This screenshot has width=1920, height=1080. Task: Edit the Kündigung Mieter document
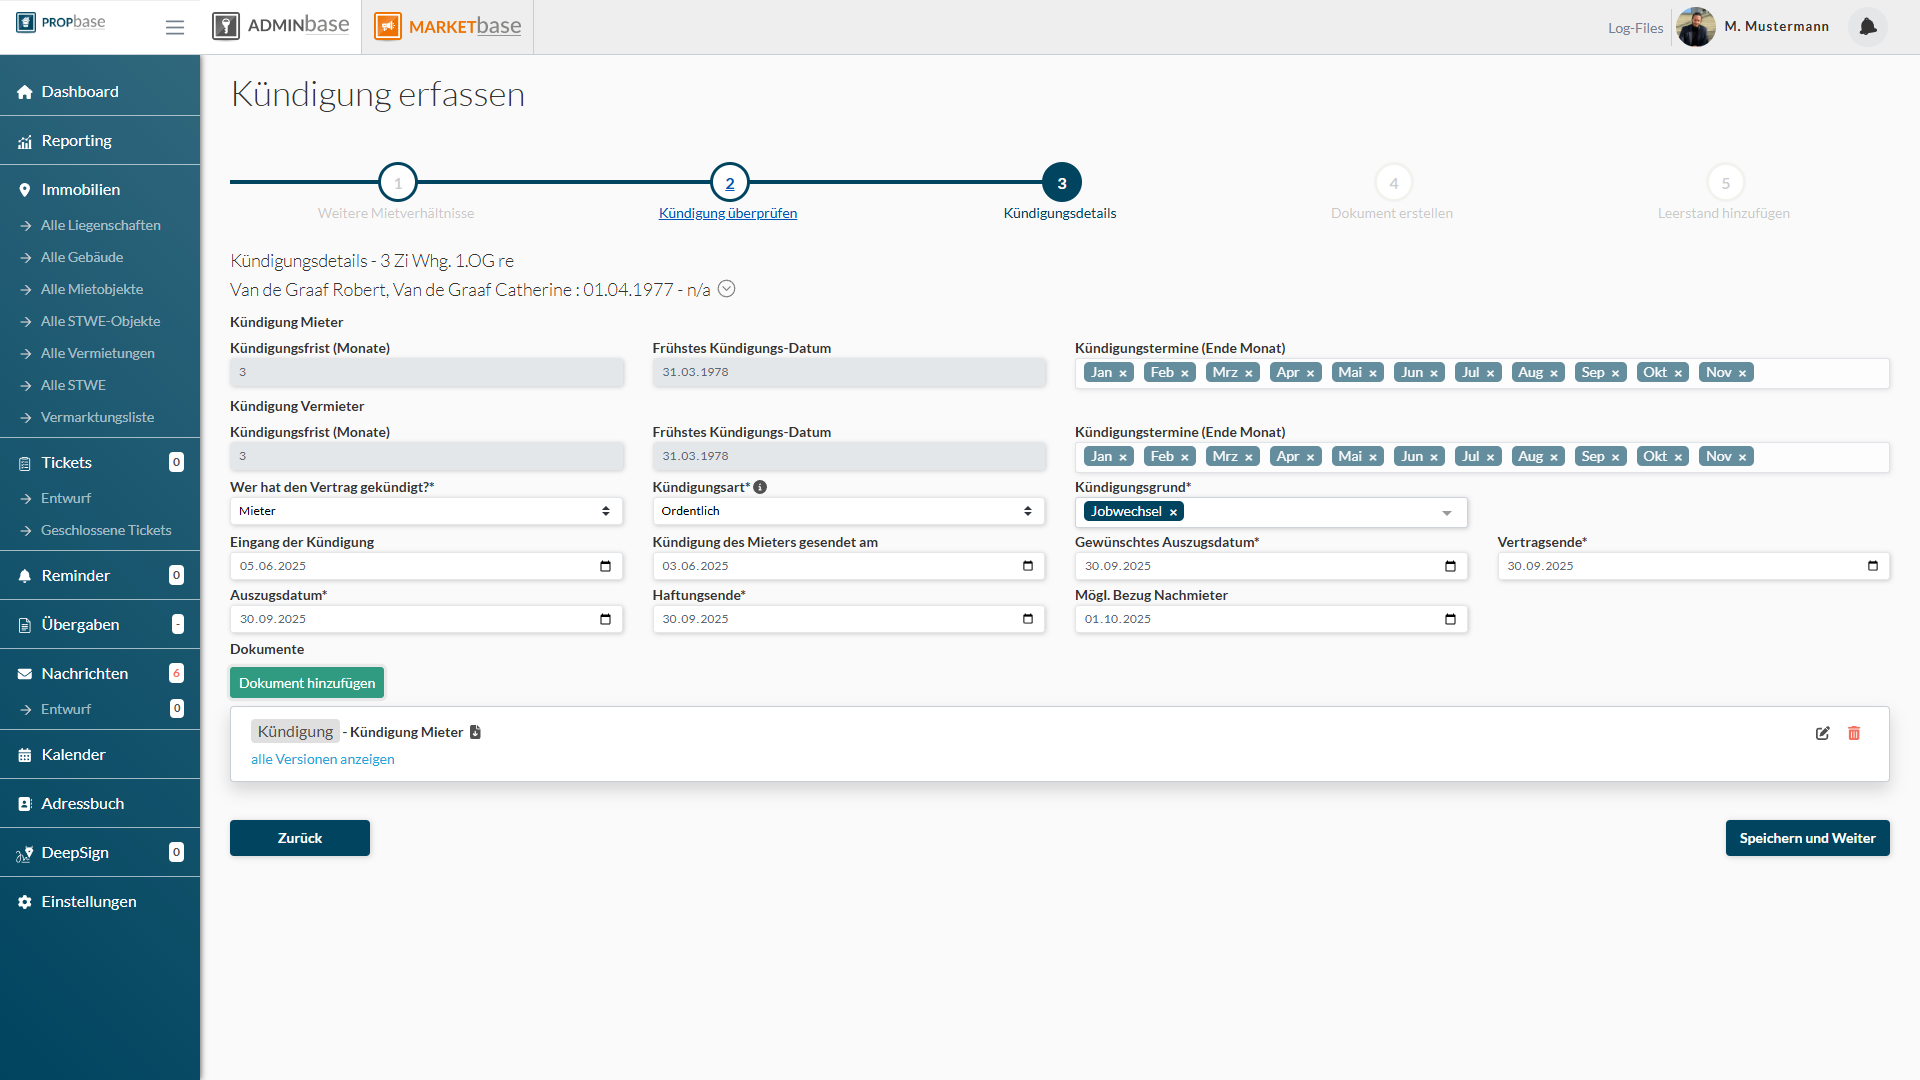tap(1822, 733)
